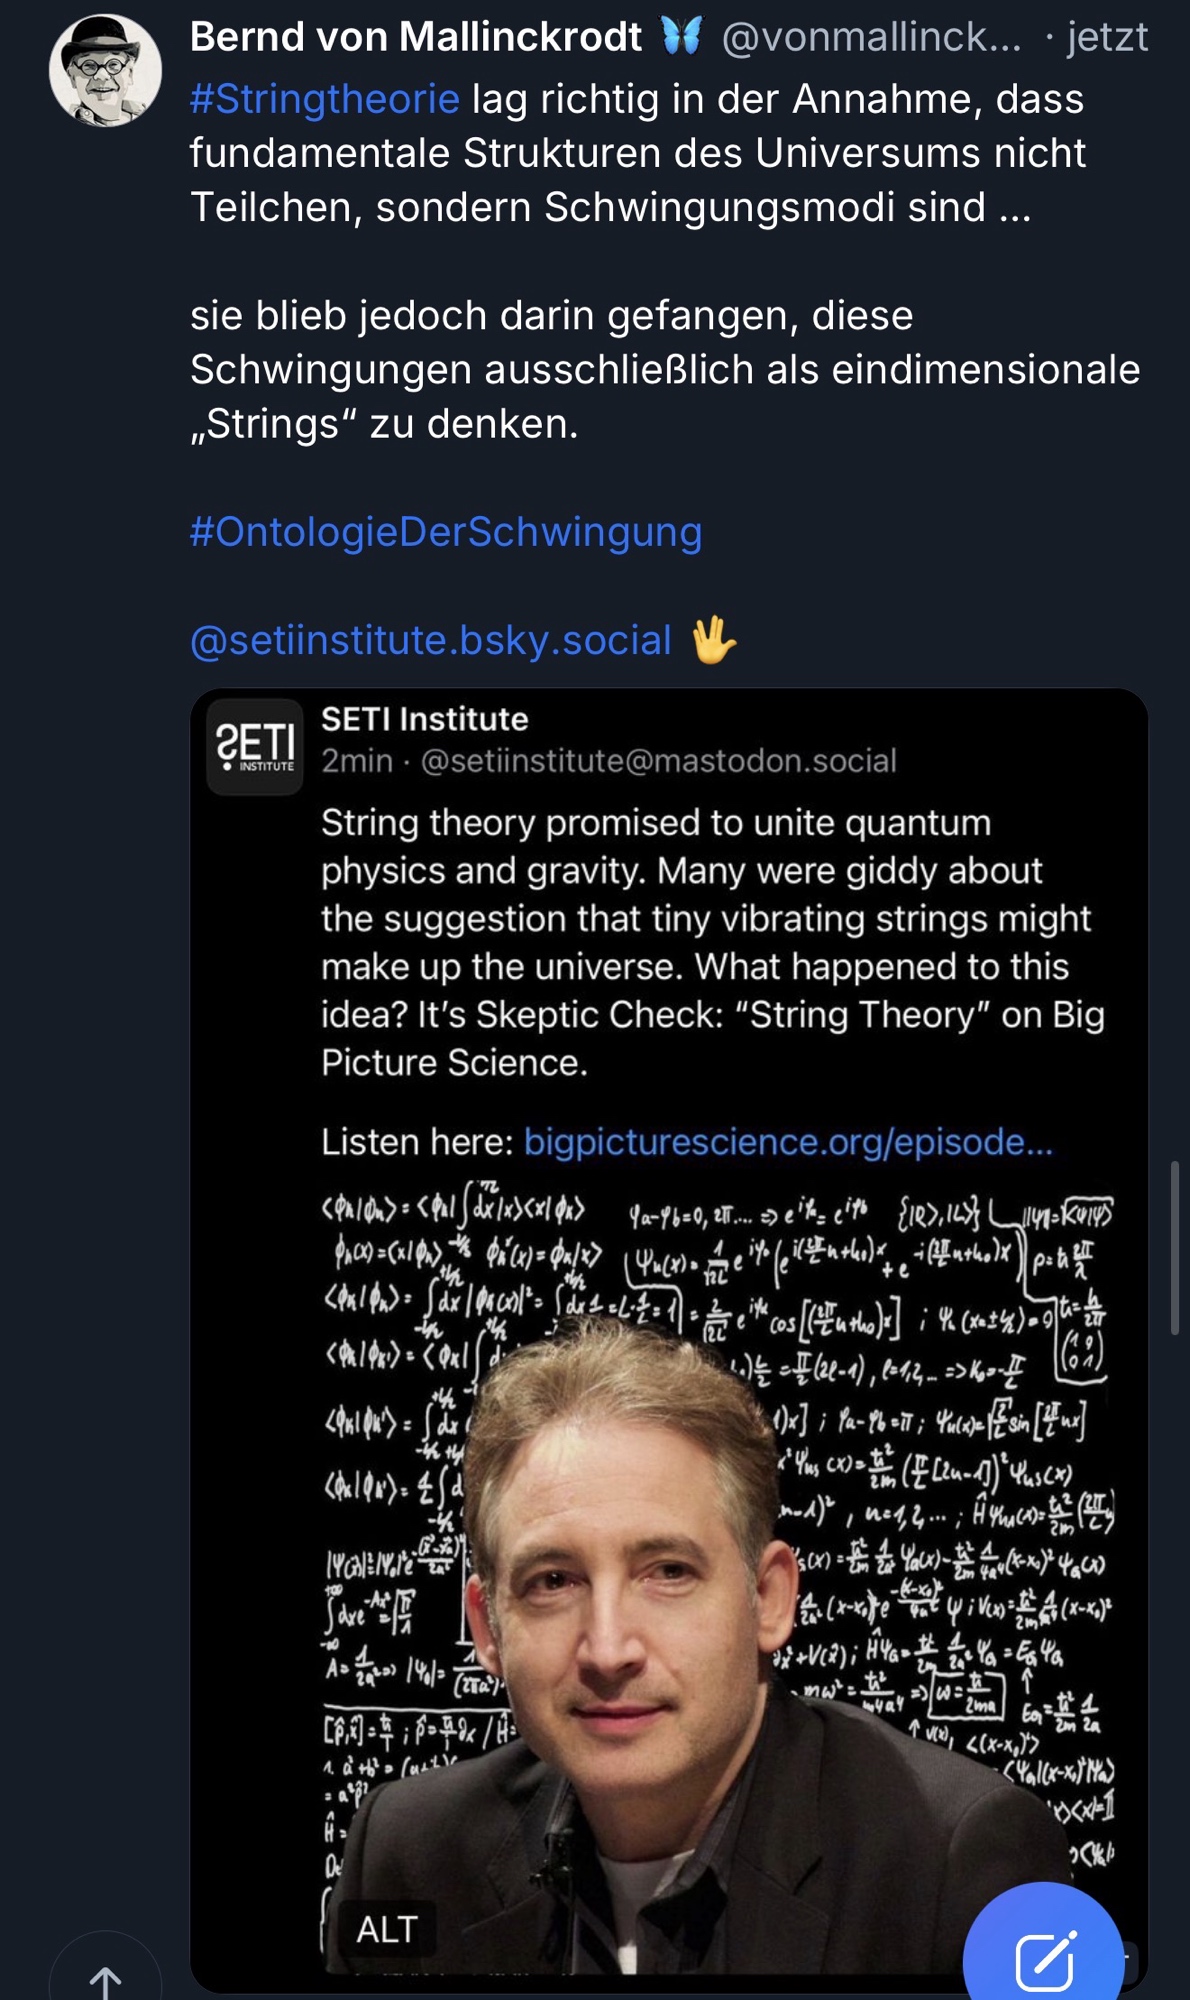
Task: Click the vertical scrollbar on right edge
Action: point(1175,1246)
